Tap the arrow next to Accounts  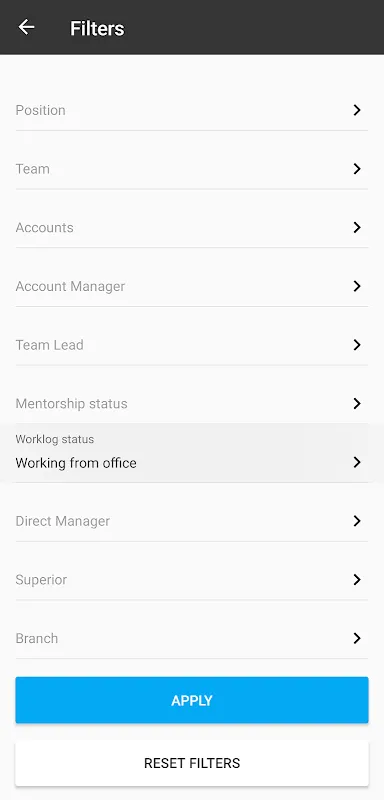click(357, 228)
